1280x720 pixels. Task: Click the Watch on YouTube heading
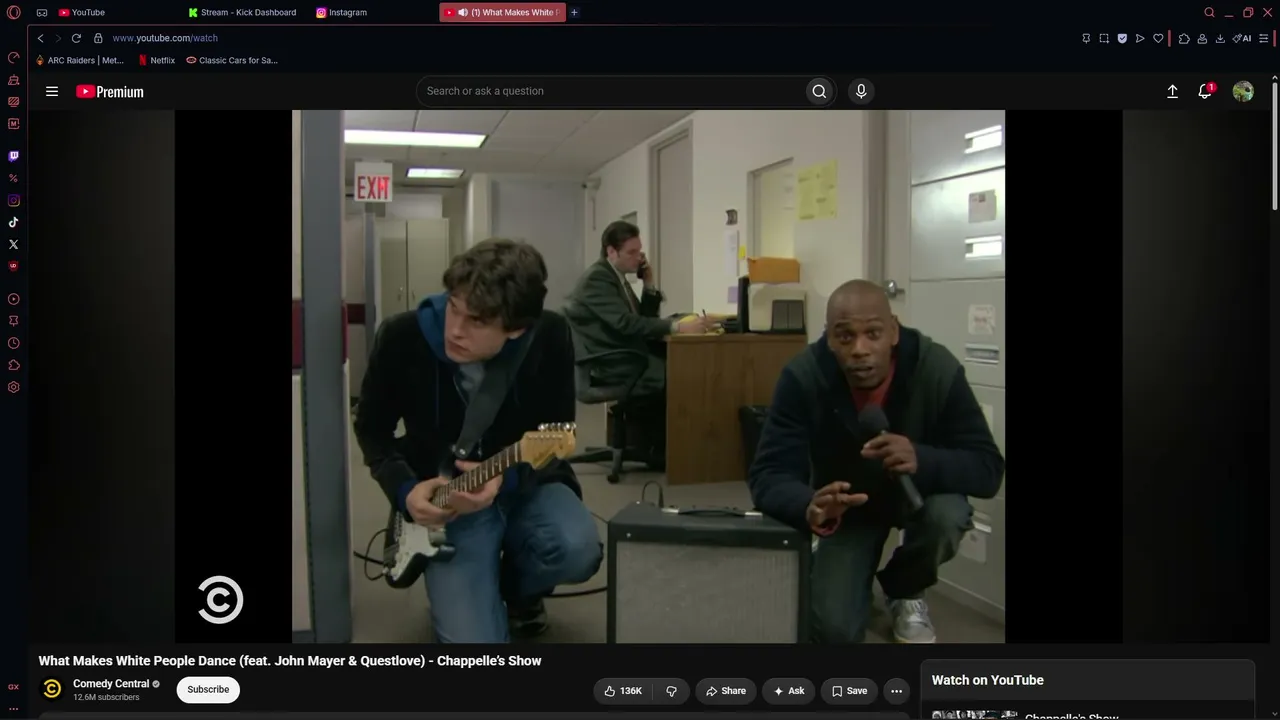(988, 680)
